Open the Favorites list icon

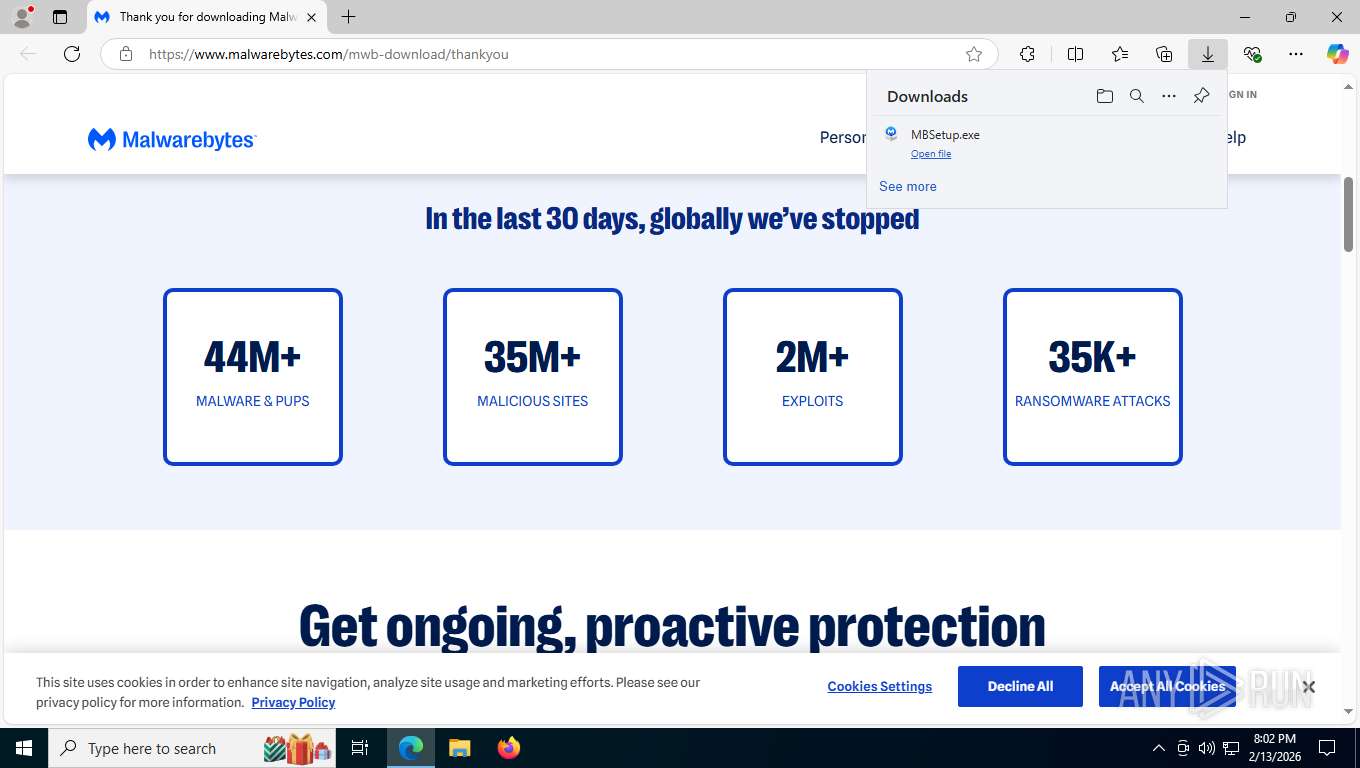click(x=1120, y=54)
